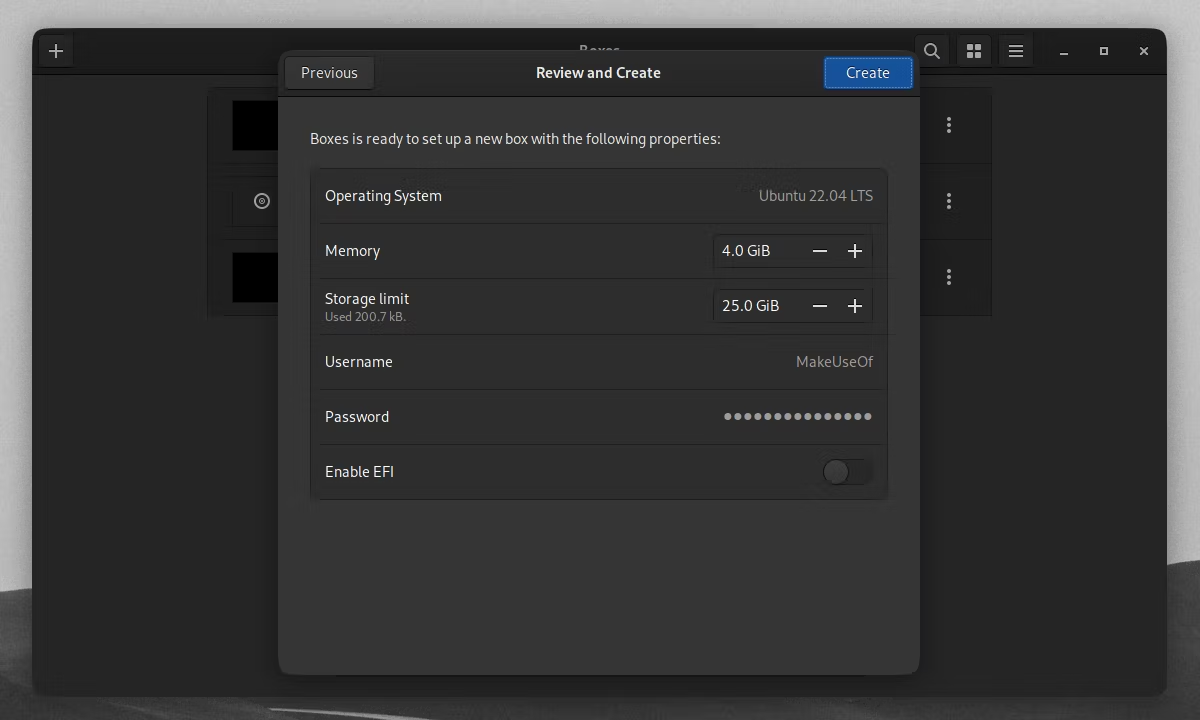1200x720 pixels.
Task: Click the plus icon to add new box
Action: coord(56,51)
